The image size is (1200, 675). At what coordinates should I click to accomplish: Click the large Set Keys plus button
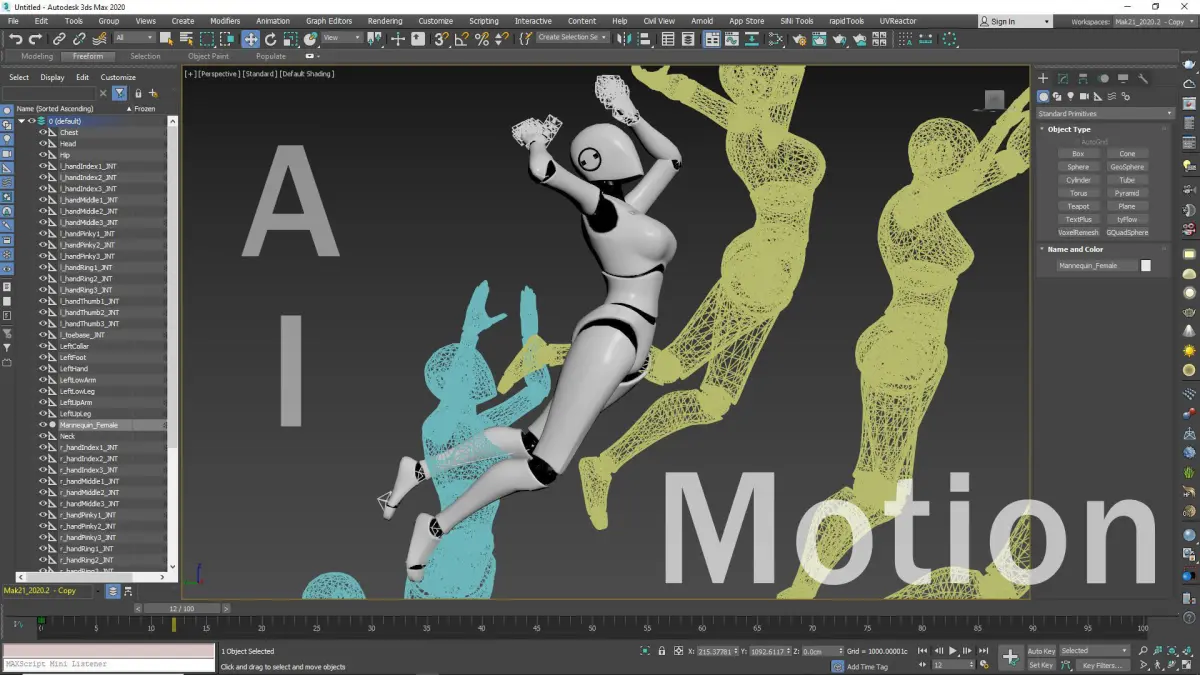tap(1011, 657)
